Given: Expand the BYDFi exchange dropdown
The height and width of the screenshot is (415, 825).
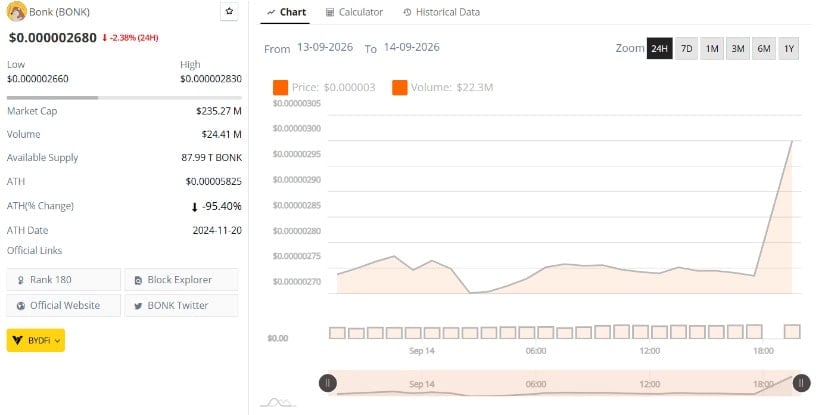Looking at the screenshot, I should click(36, 340).
